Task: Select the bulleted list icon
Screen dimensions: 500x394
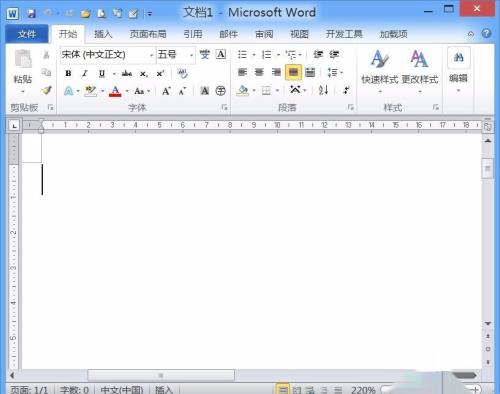Action: (x=242, y=54)
